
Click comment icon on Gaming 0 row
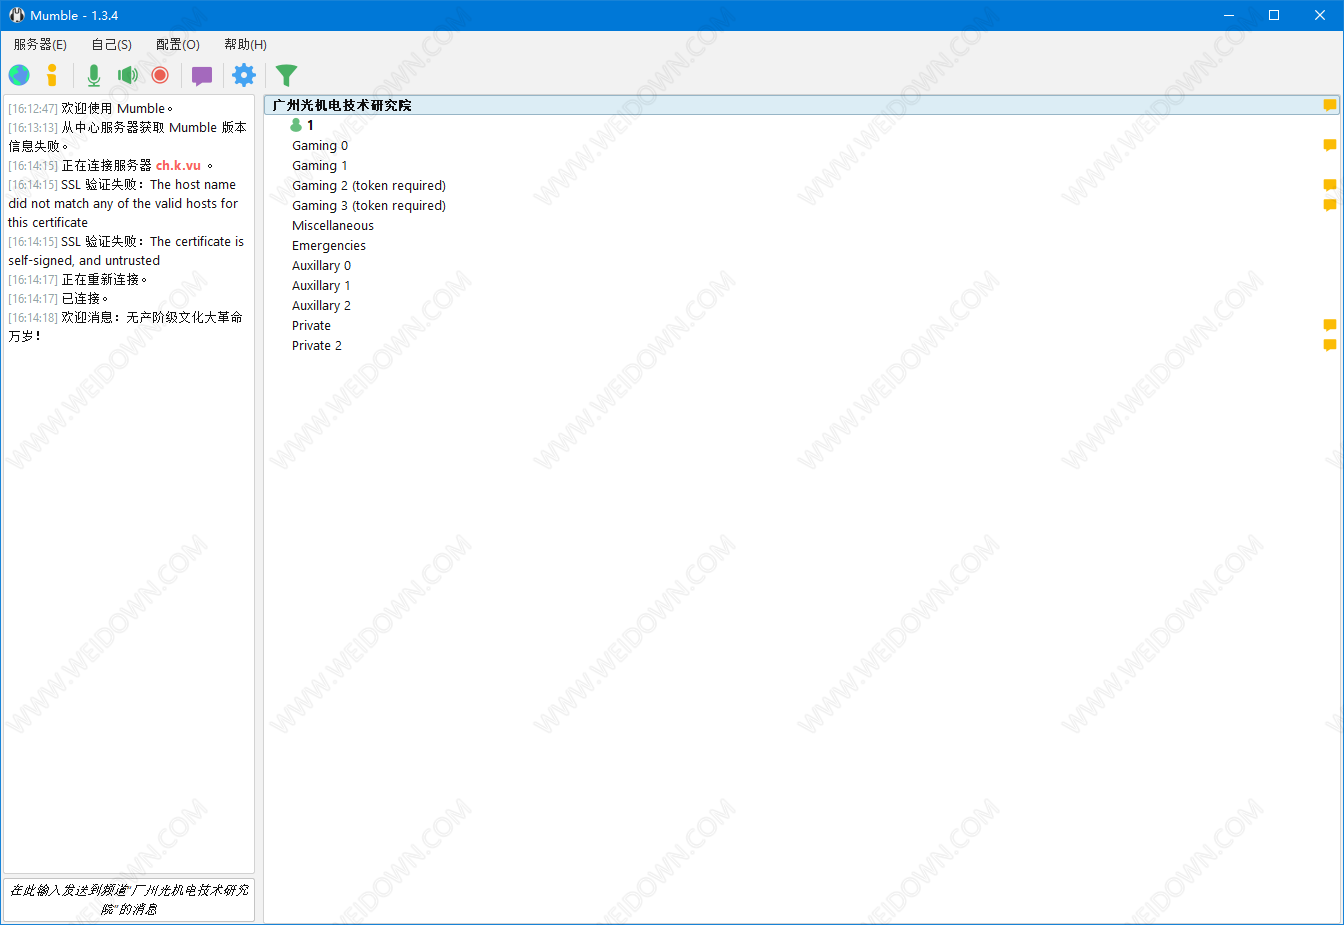point(1329,145)
